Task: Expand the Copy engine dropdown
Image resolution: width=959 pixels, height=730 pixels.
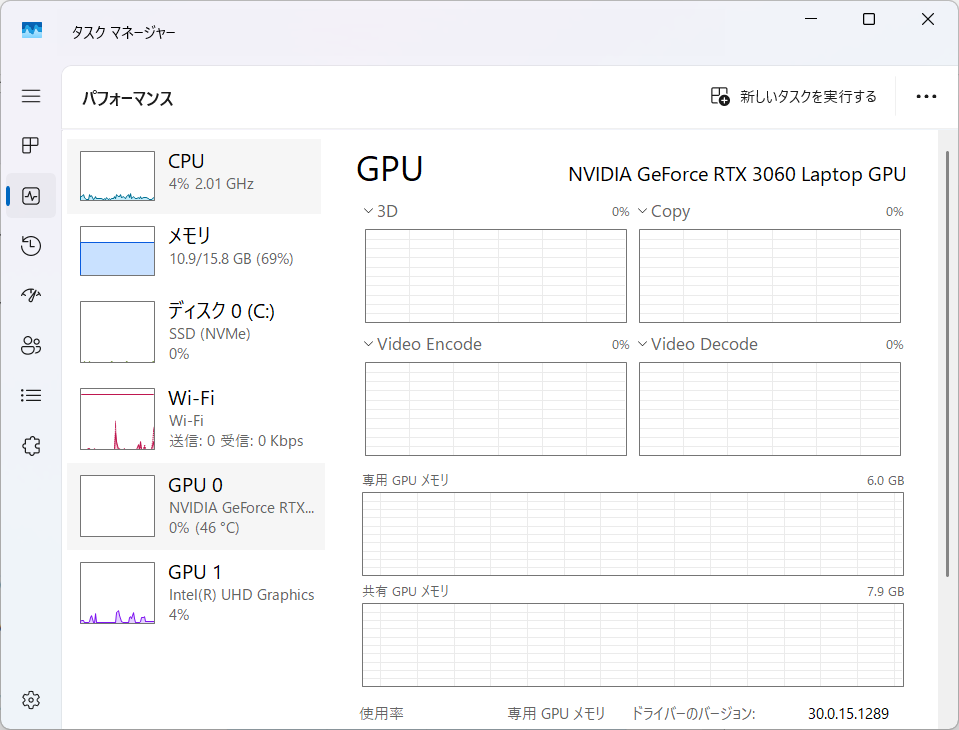Action: tap(664, 211)
